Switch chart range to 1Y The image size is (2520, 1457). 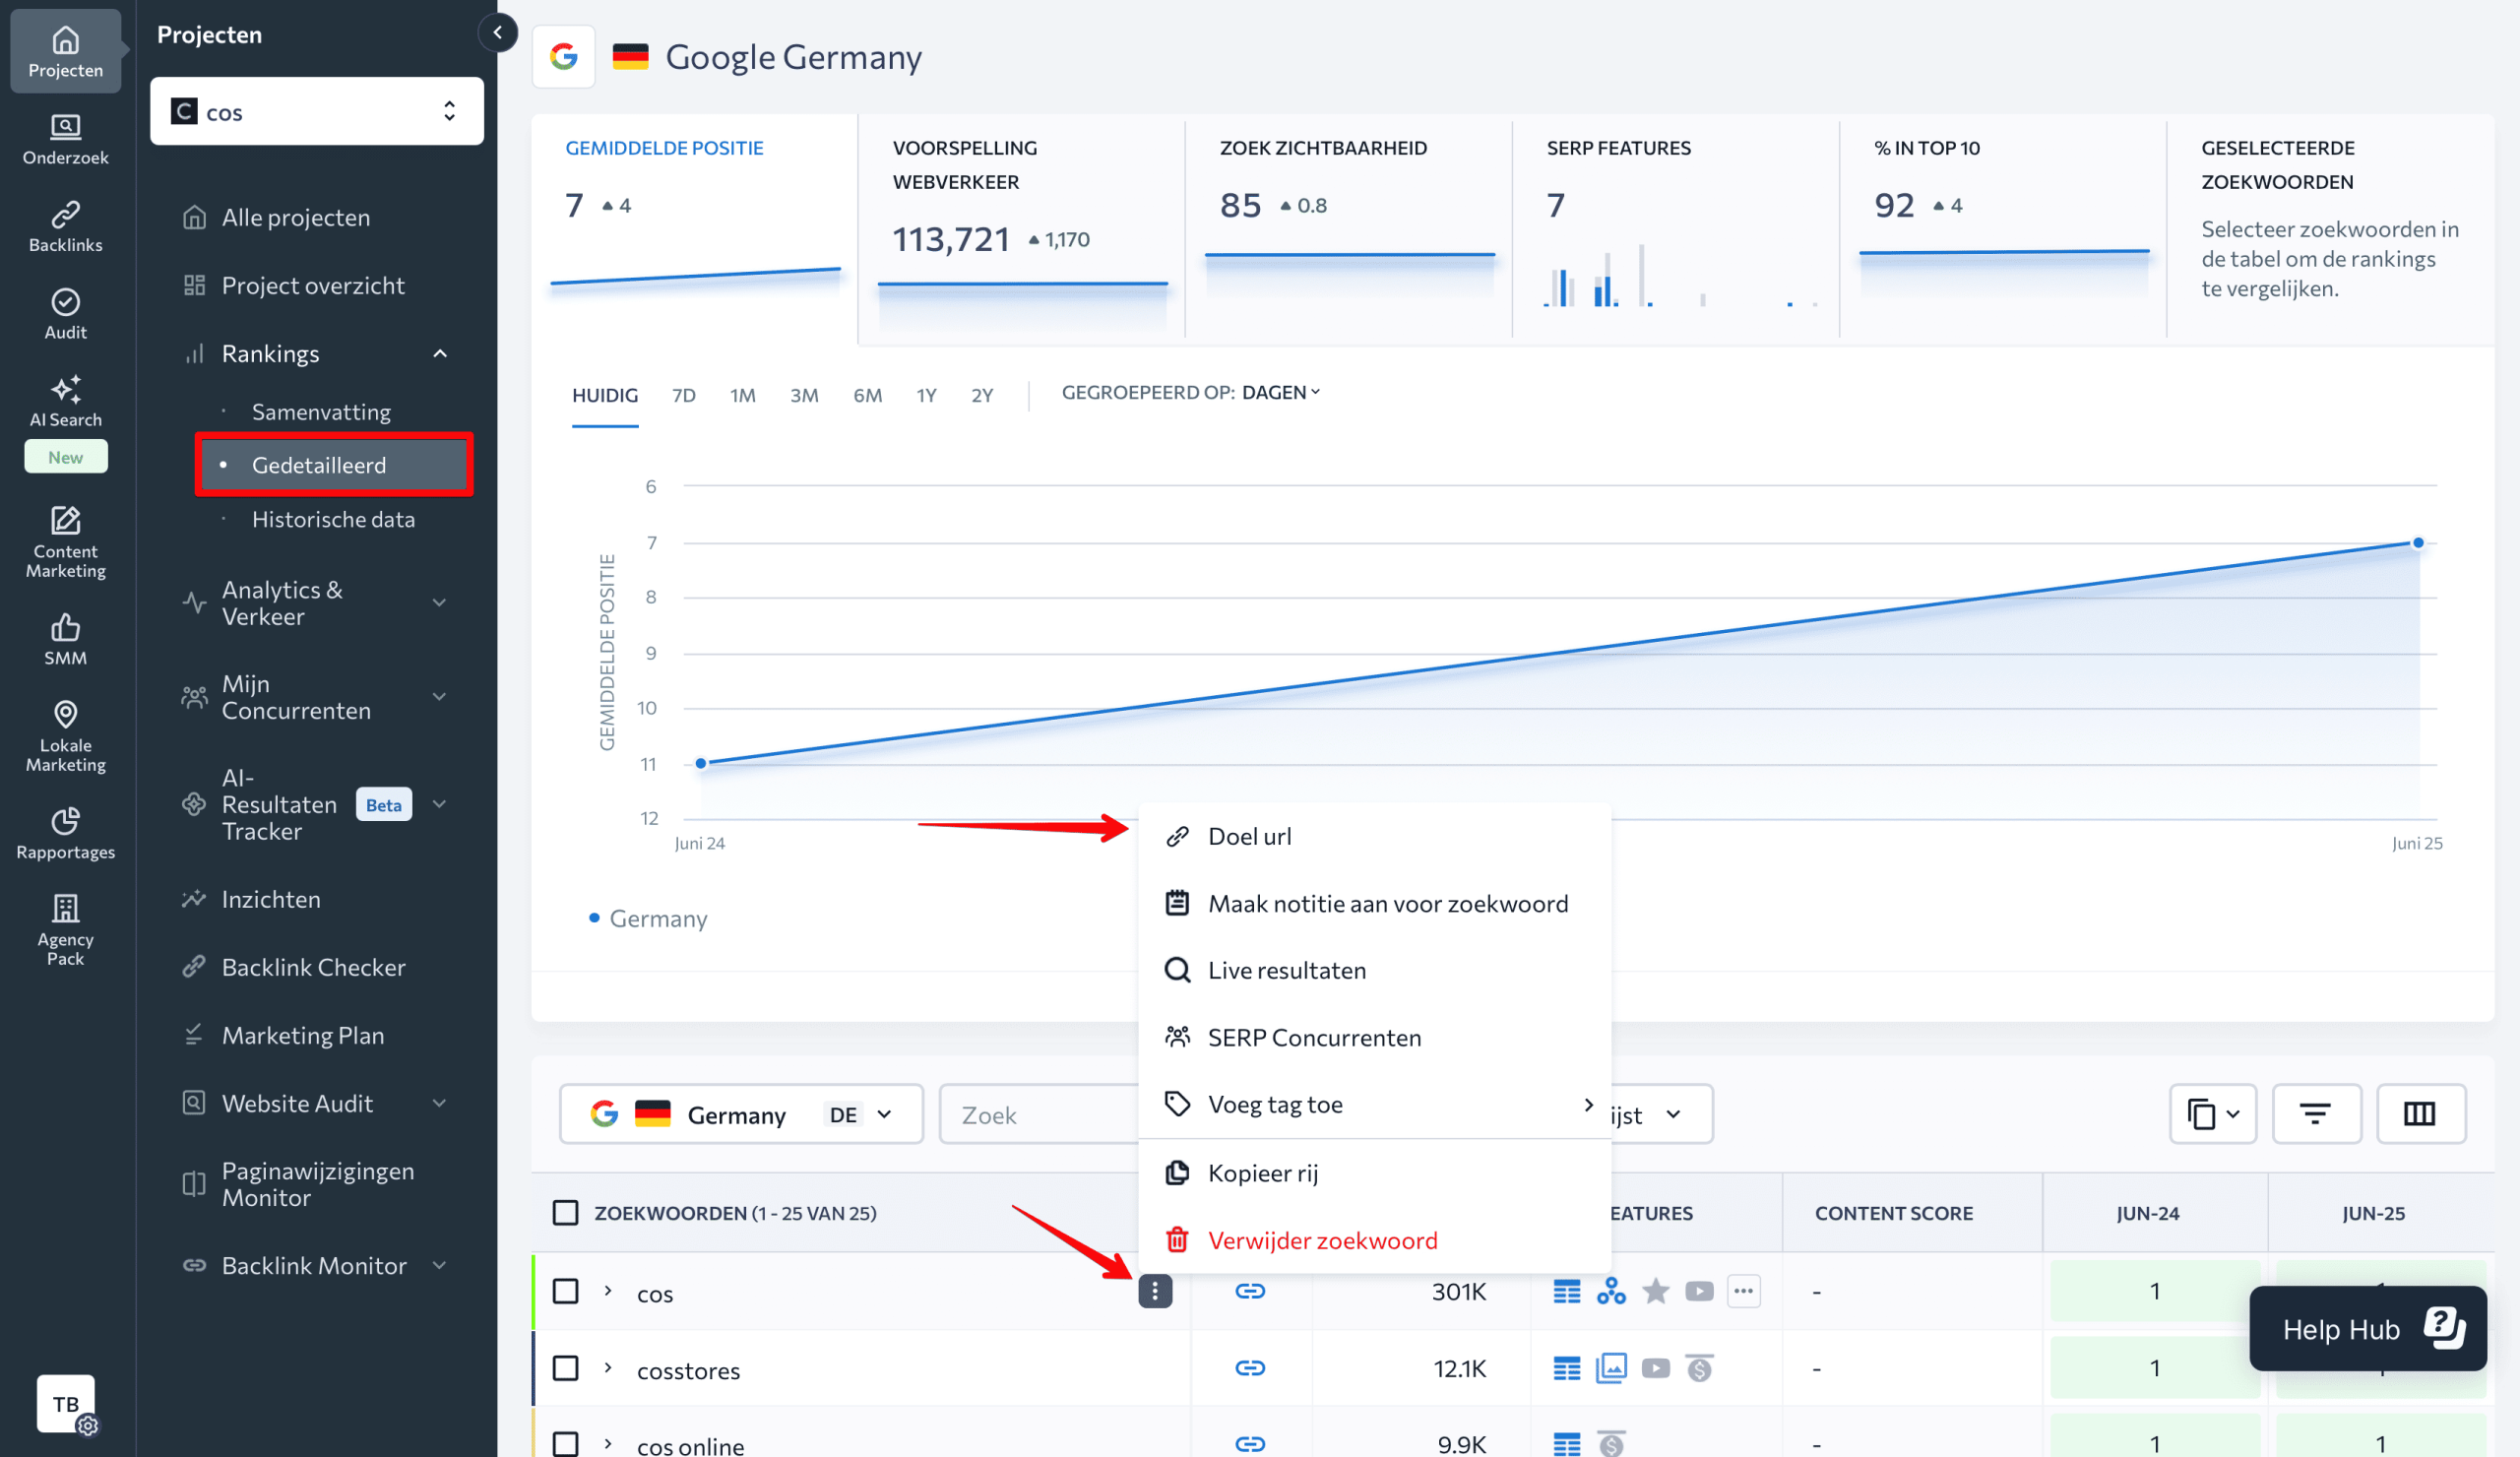point(926,395)
